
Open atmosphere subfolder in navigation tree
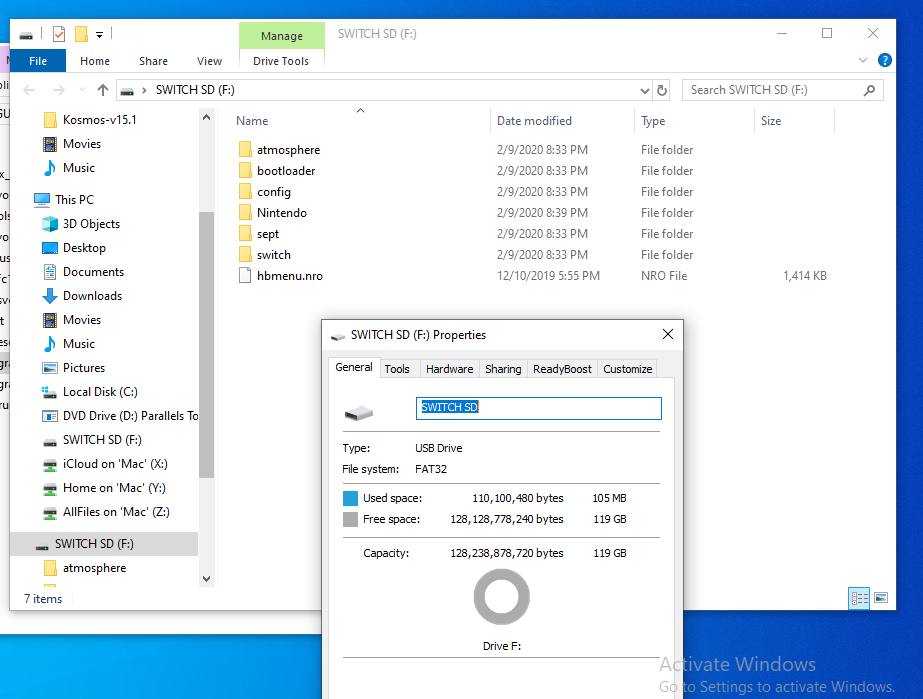[x=94, y=568]
